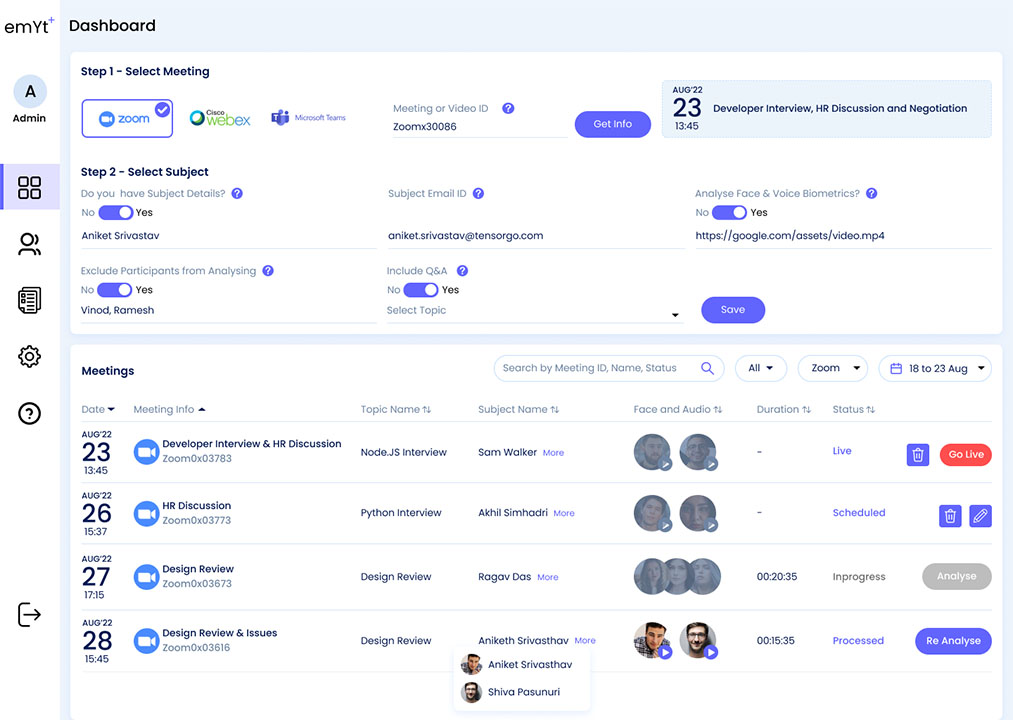This screenshot has width=1013, height=720.
Task: Delete the HR Discussion meeting via trash icon
Action: [x=950, y=516]
